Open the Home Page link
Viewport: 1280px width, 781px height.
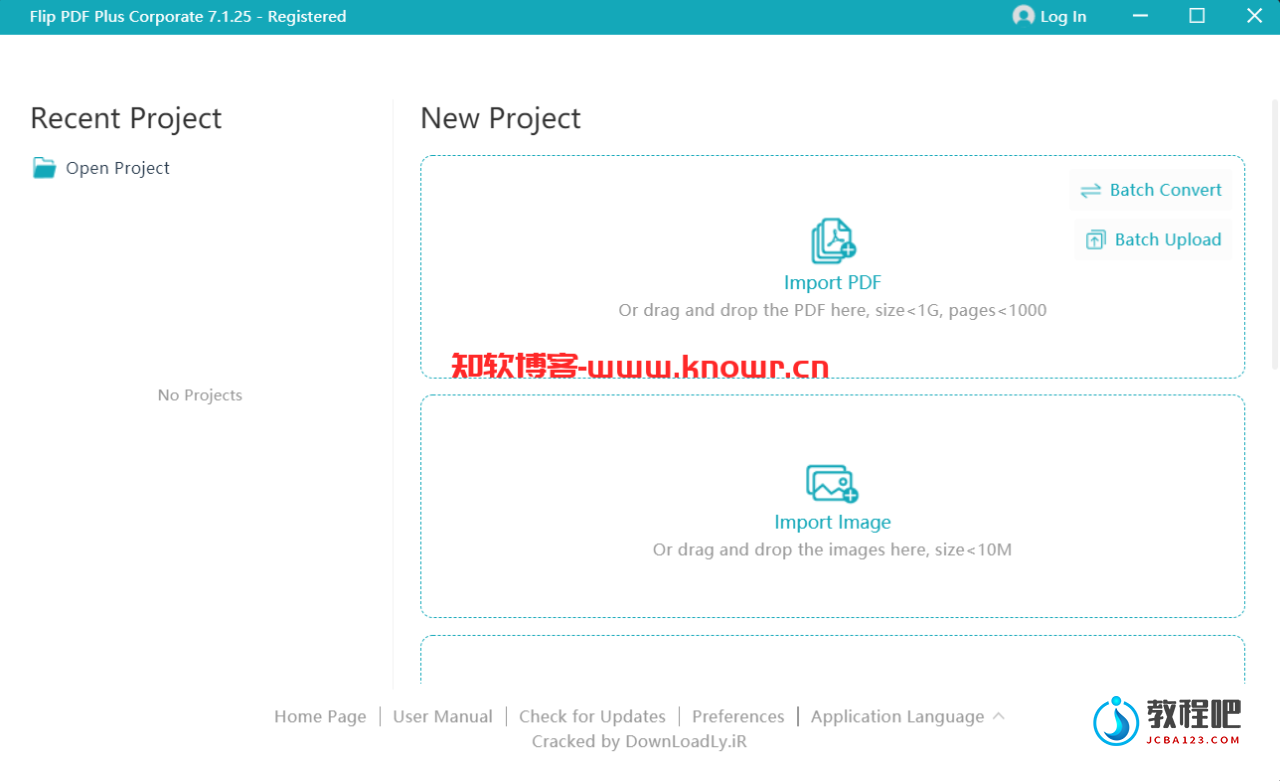click(320, 716)
